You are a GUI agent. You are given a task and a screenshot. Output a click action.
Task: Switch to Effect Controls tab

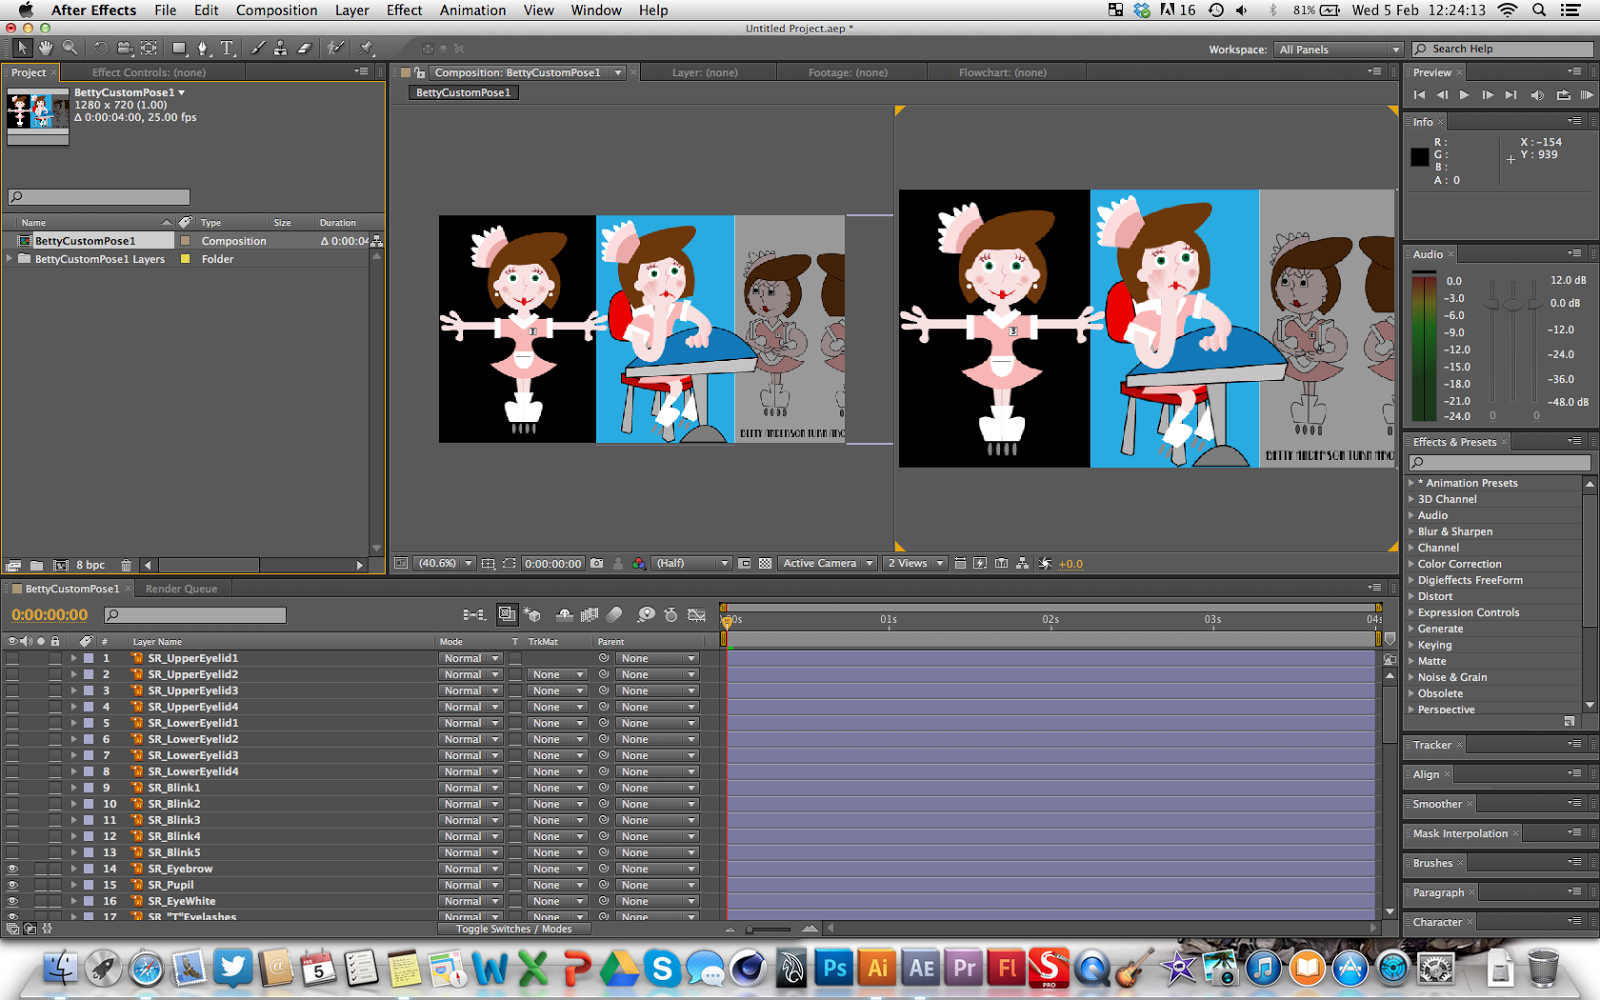click(149, 72)
